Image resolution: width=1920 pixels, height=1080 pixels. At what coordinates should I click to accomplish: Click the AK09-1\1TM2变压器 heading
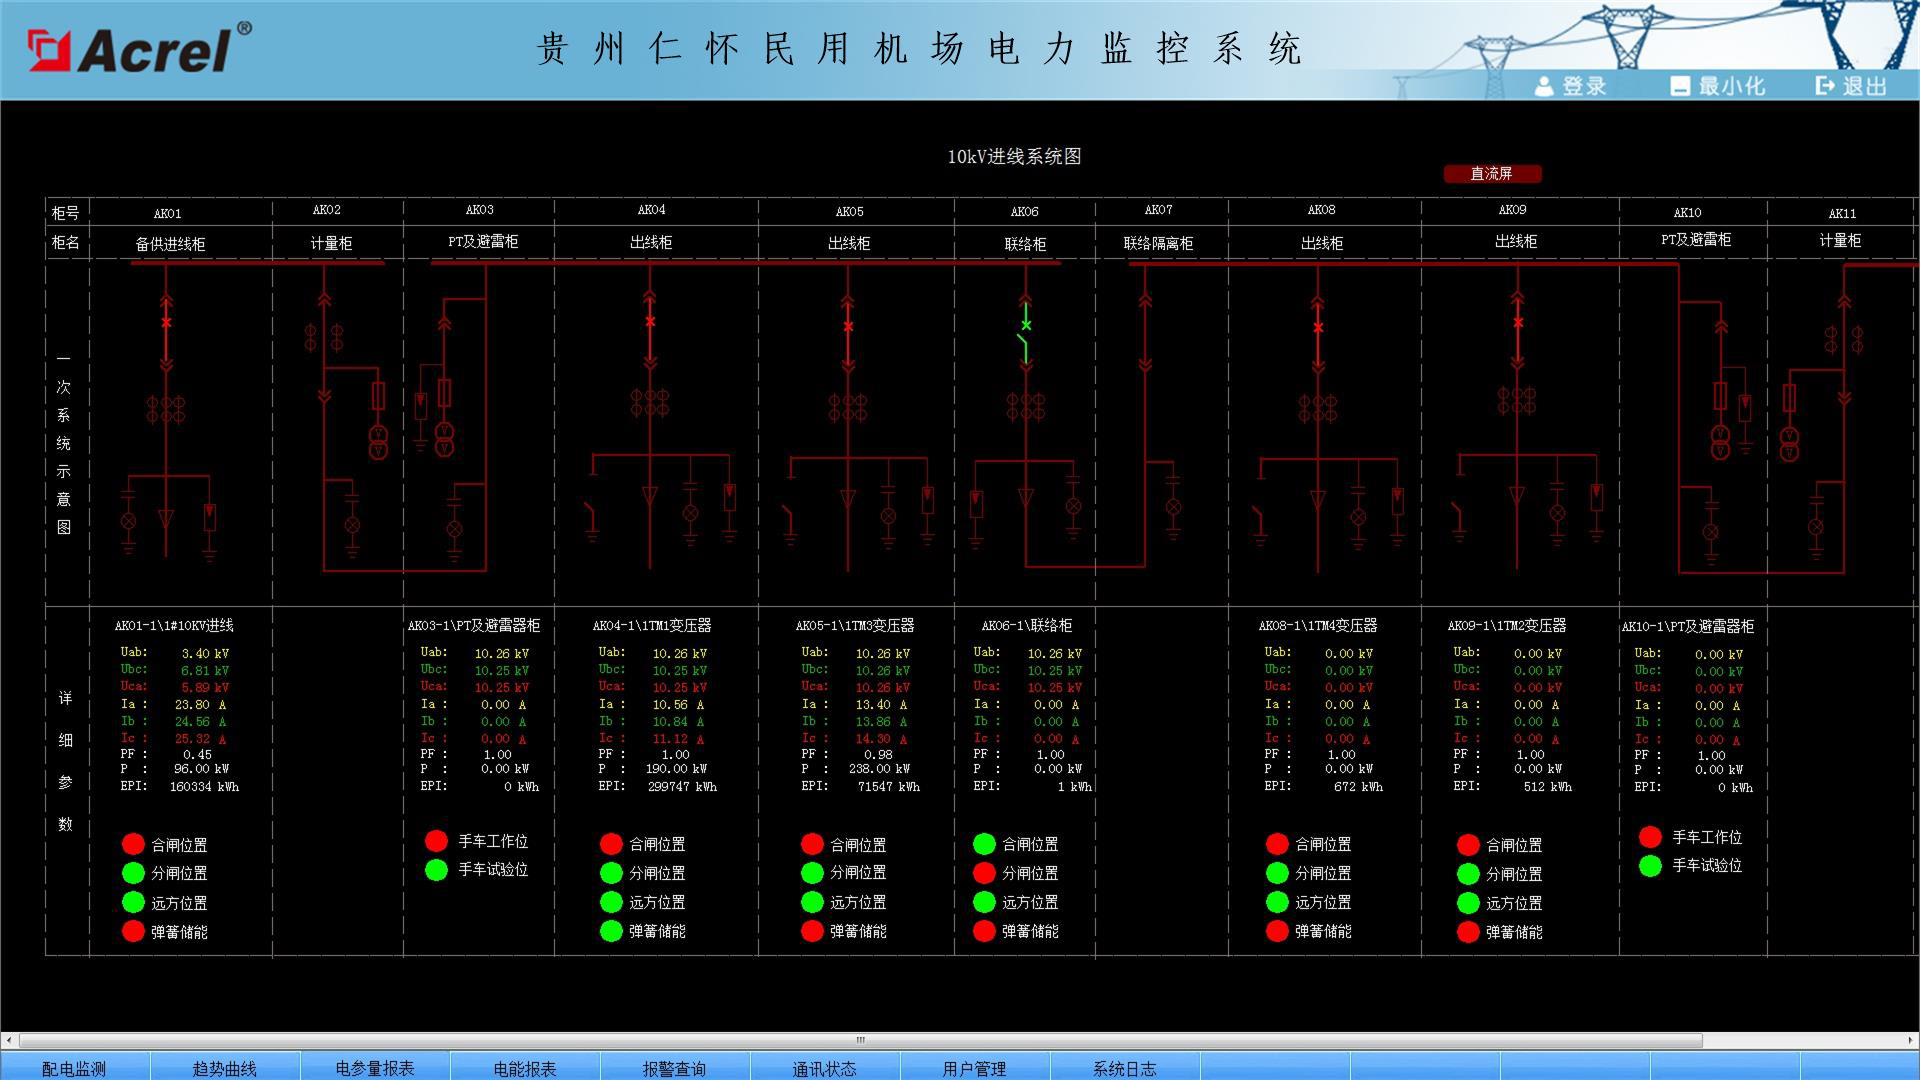click(1507, 625)
